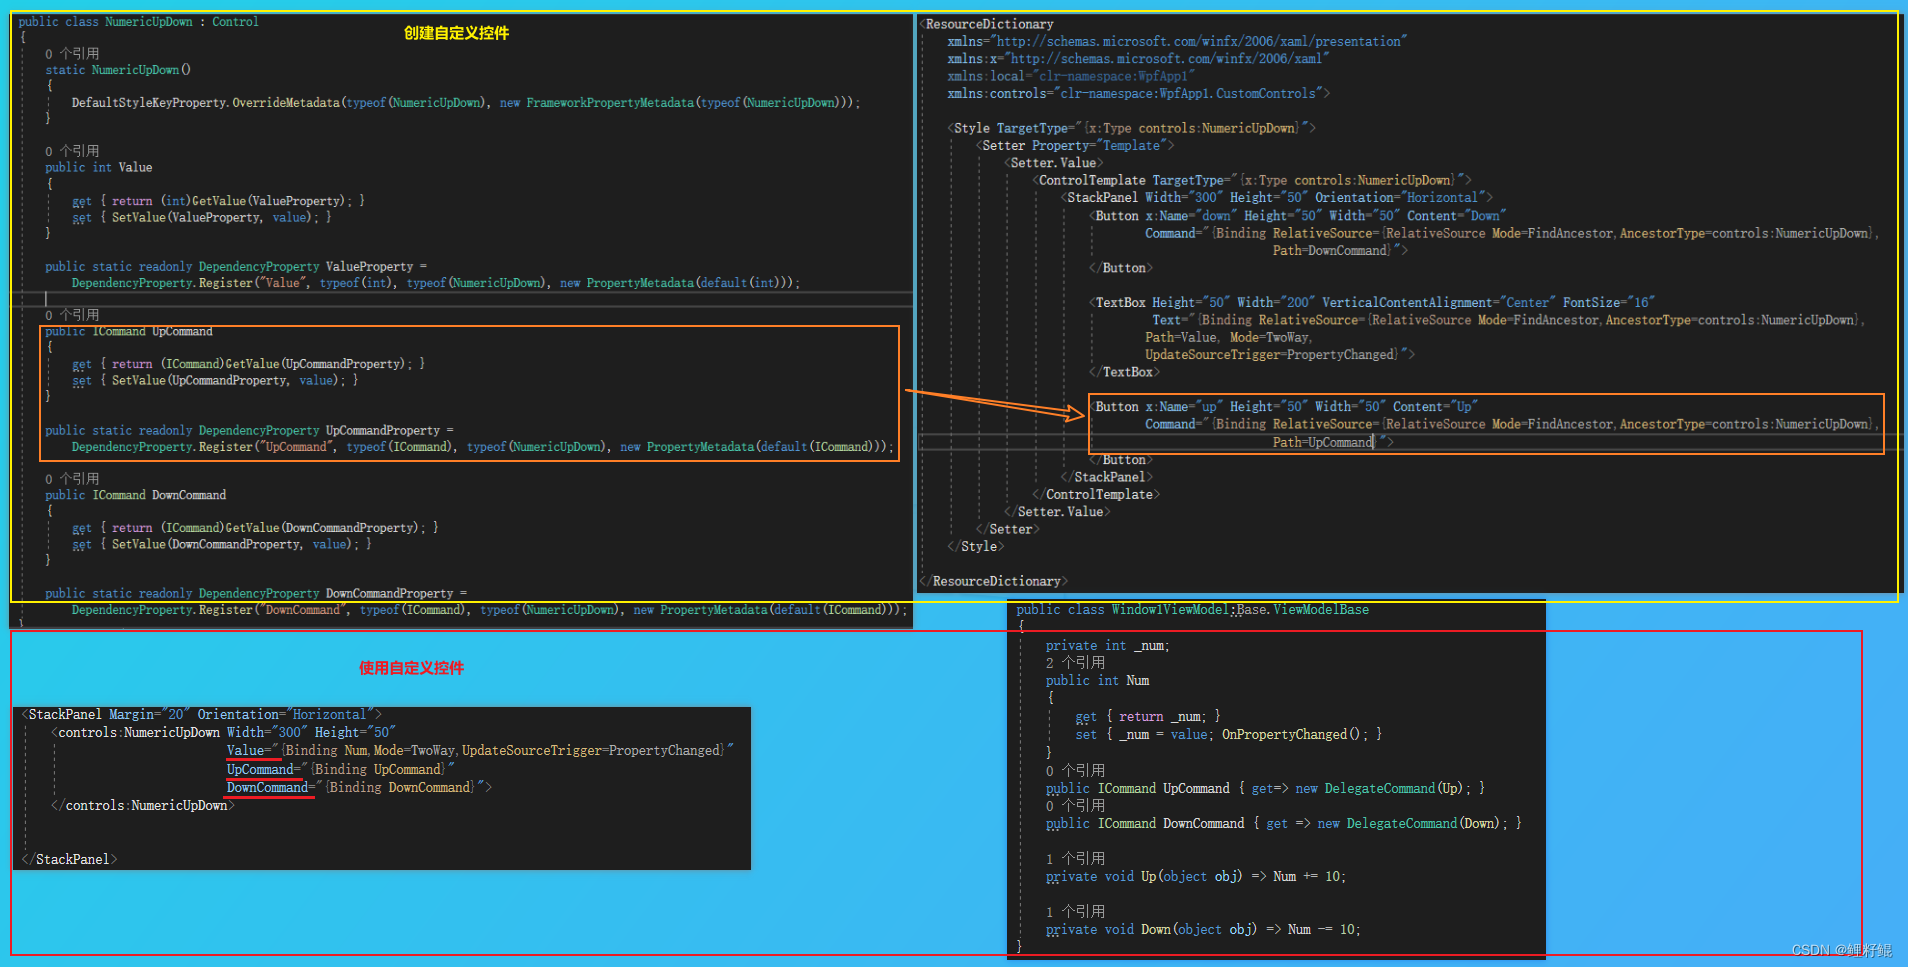The image size is (1908, 967).
Task: Click the setter 'SetValue(DownCommandProperty, value)'
Action: pyautogui.click(x=222, y=545)
